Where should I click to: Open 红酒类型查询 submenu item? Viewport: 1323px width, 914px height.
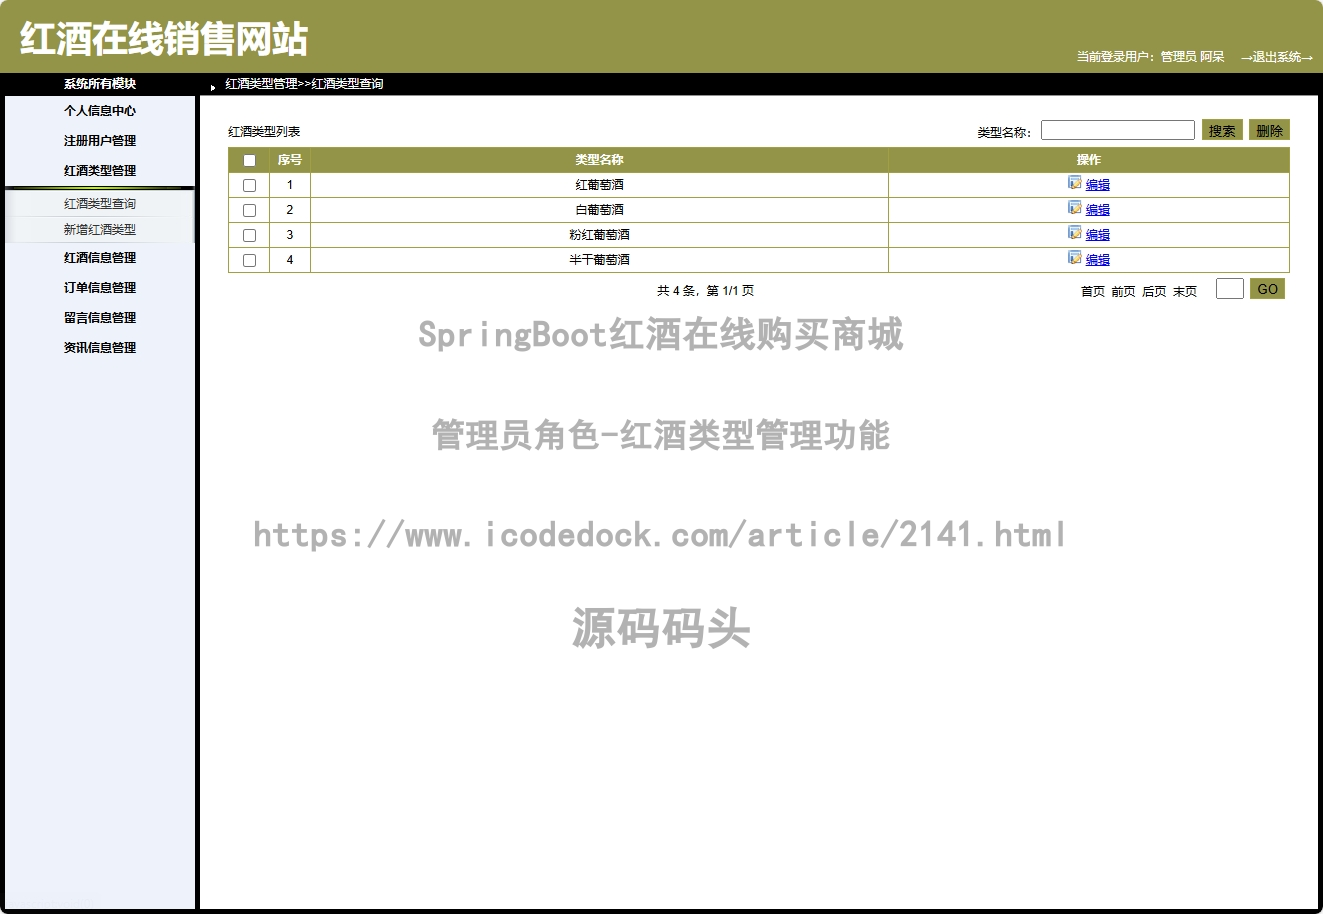click(x=100, y=204)
